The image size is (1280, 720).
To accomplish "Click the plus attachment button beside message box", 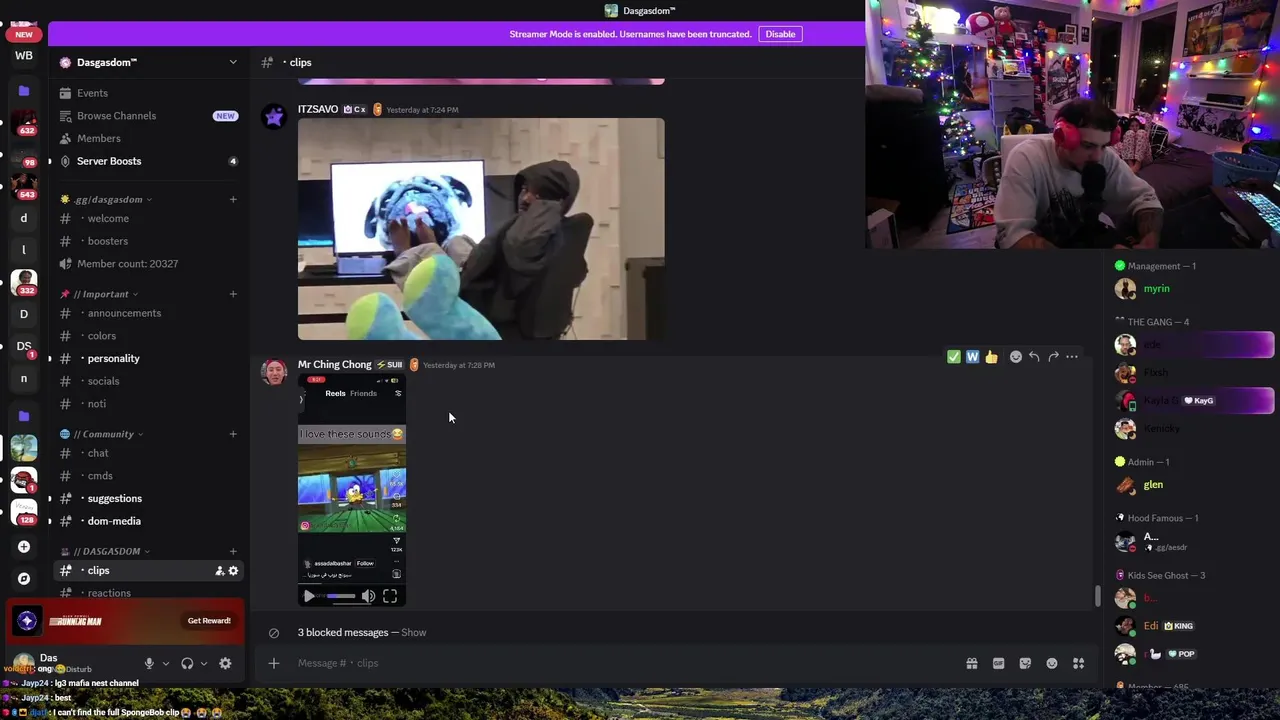I will [x=273, y=663].
